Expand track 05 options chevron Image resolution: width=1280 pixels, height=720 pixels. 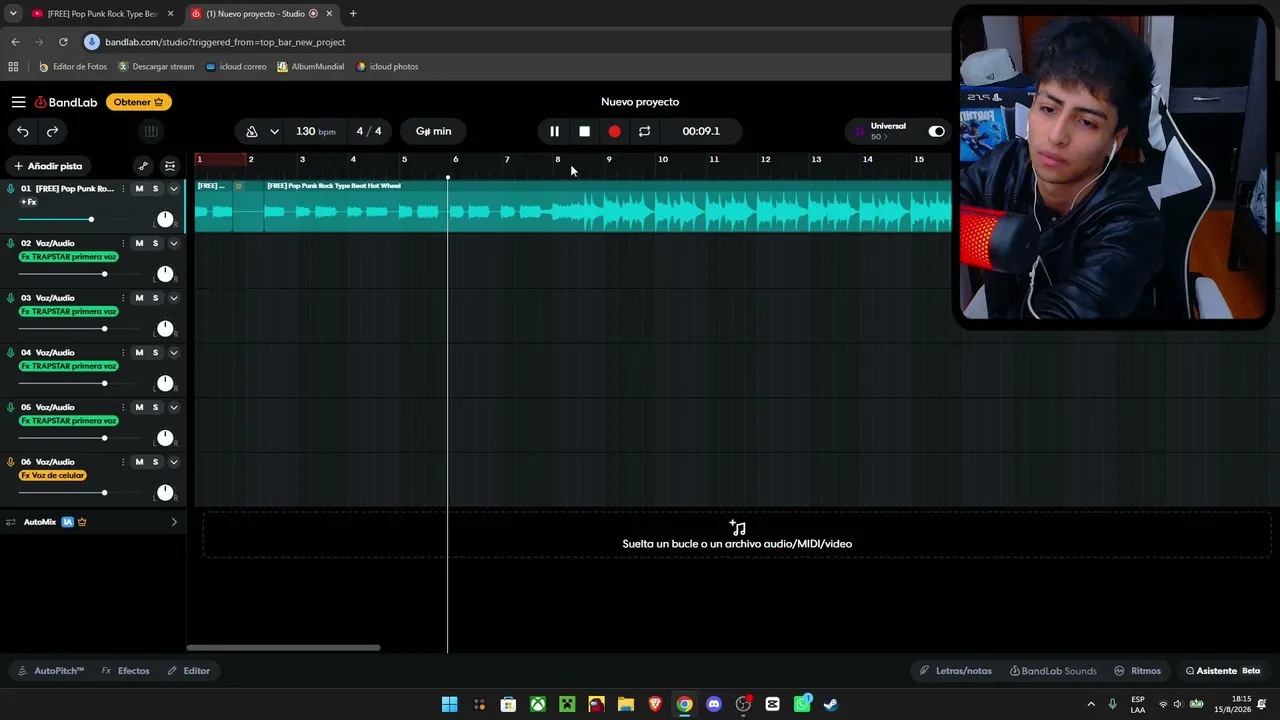click(173, 407)
